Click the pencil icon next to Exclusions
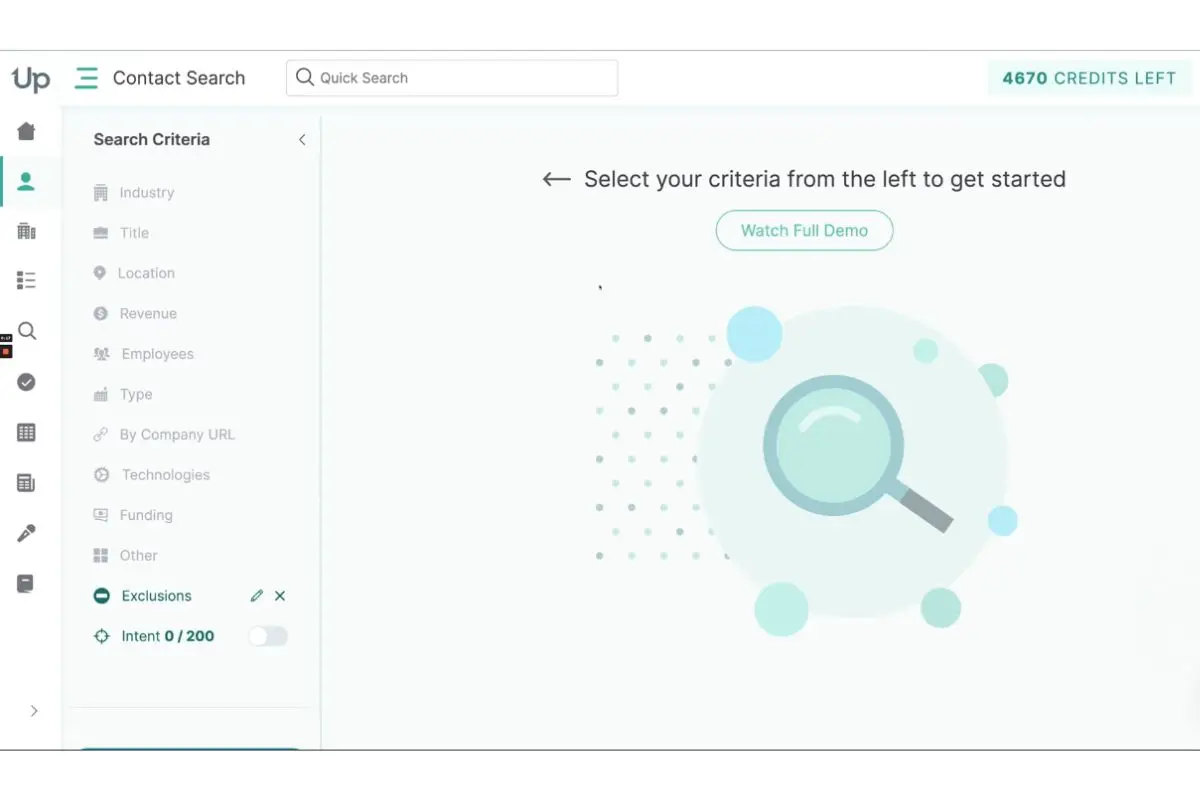1200x800 pixels. (x=256, y=595)
